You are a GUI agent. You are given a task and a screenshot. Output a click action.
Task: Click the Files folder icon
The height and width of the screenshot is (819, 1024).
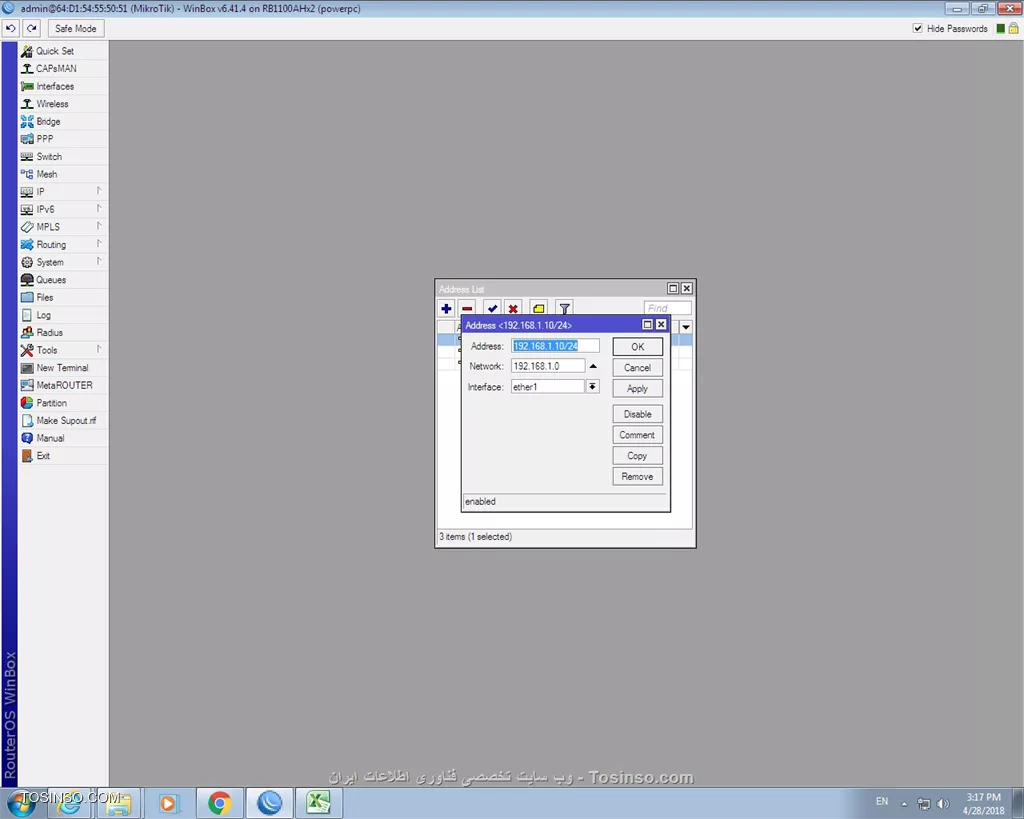27,297
